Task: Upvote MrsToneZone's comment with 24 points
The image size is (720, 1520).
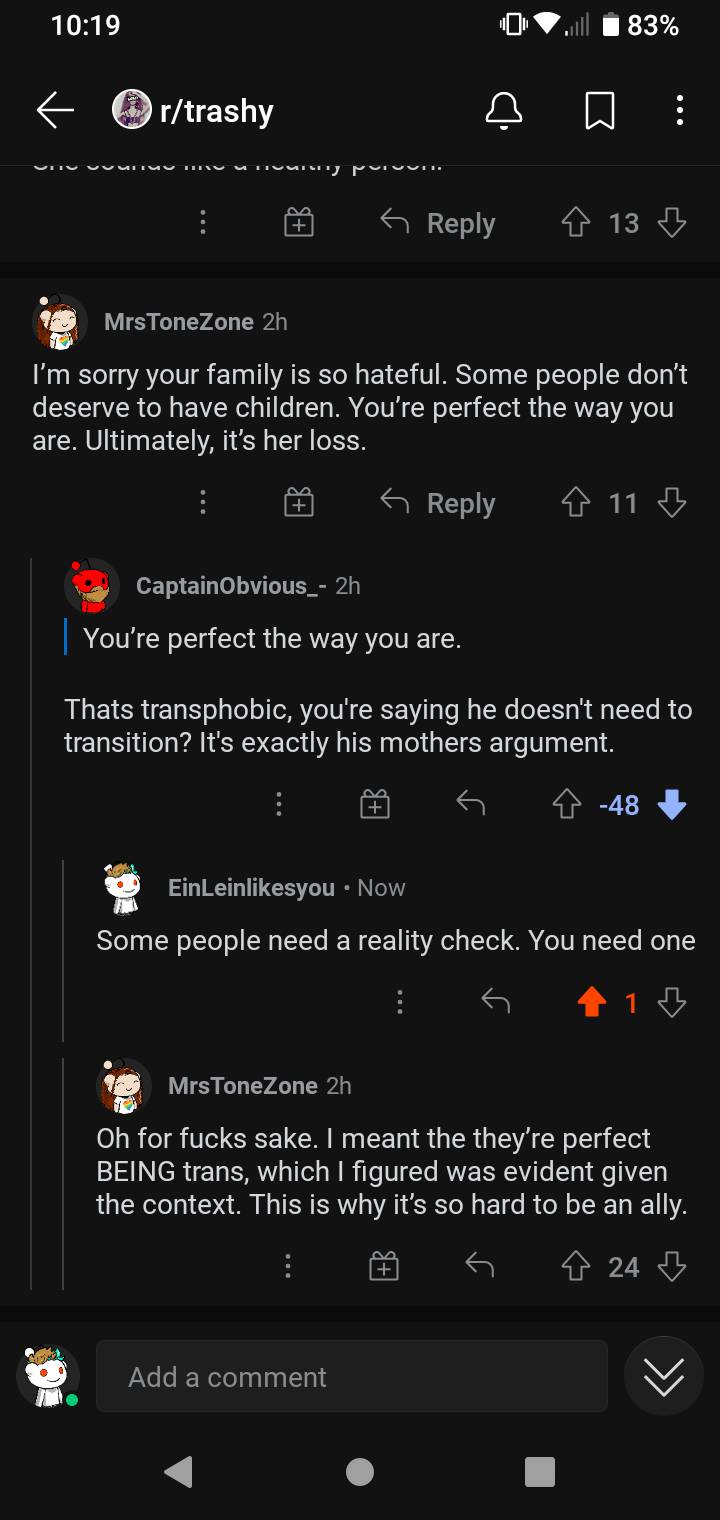Action: (x=574, y=1267)
